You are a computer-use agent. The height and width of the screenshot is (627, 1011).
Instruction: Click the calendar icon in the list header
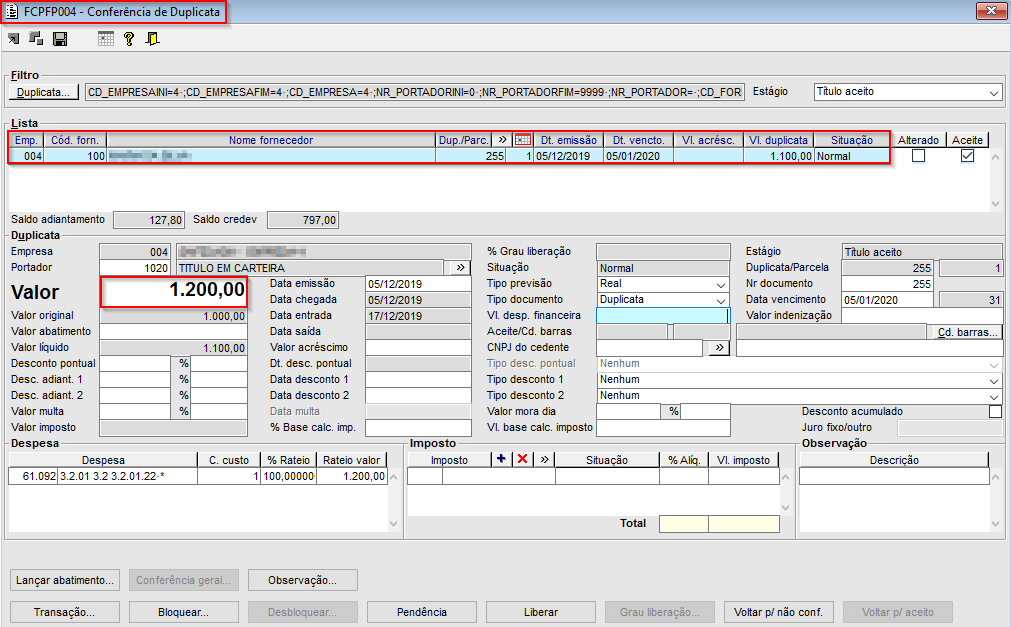point(523,139)
